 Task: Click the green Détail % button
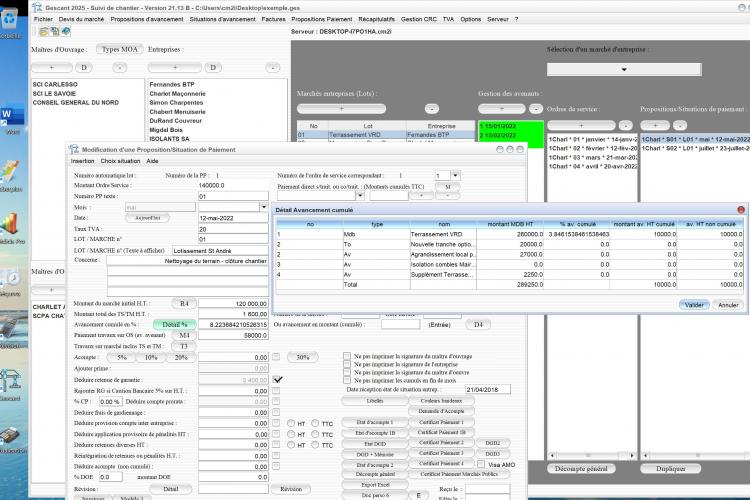(x=175, y=324)
